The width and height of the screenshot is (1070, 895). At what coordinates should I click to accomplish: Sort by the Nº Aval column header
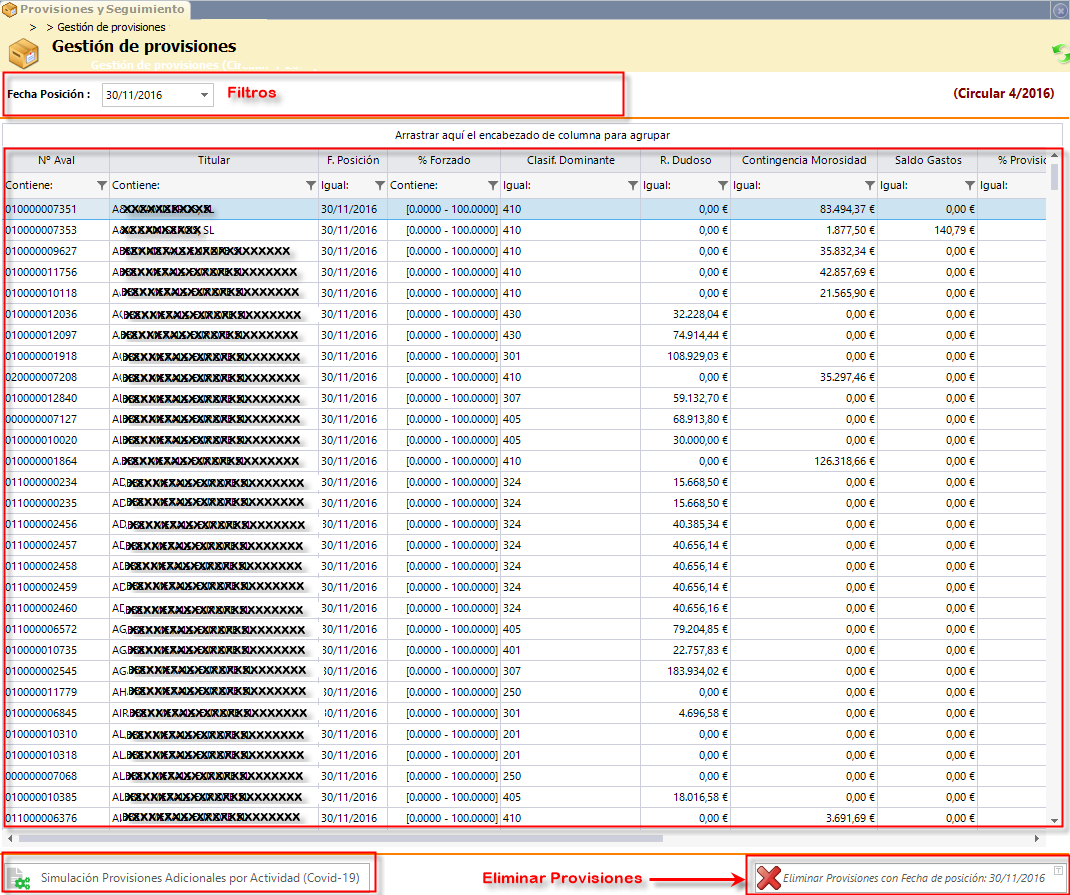57,160
